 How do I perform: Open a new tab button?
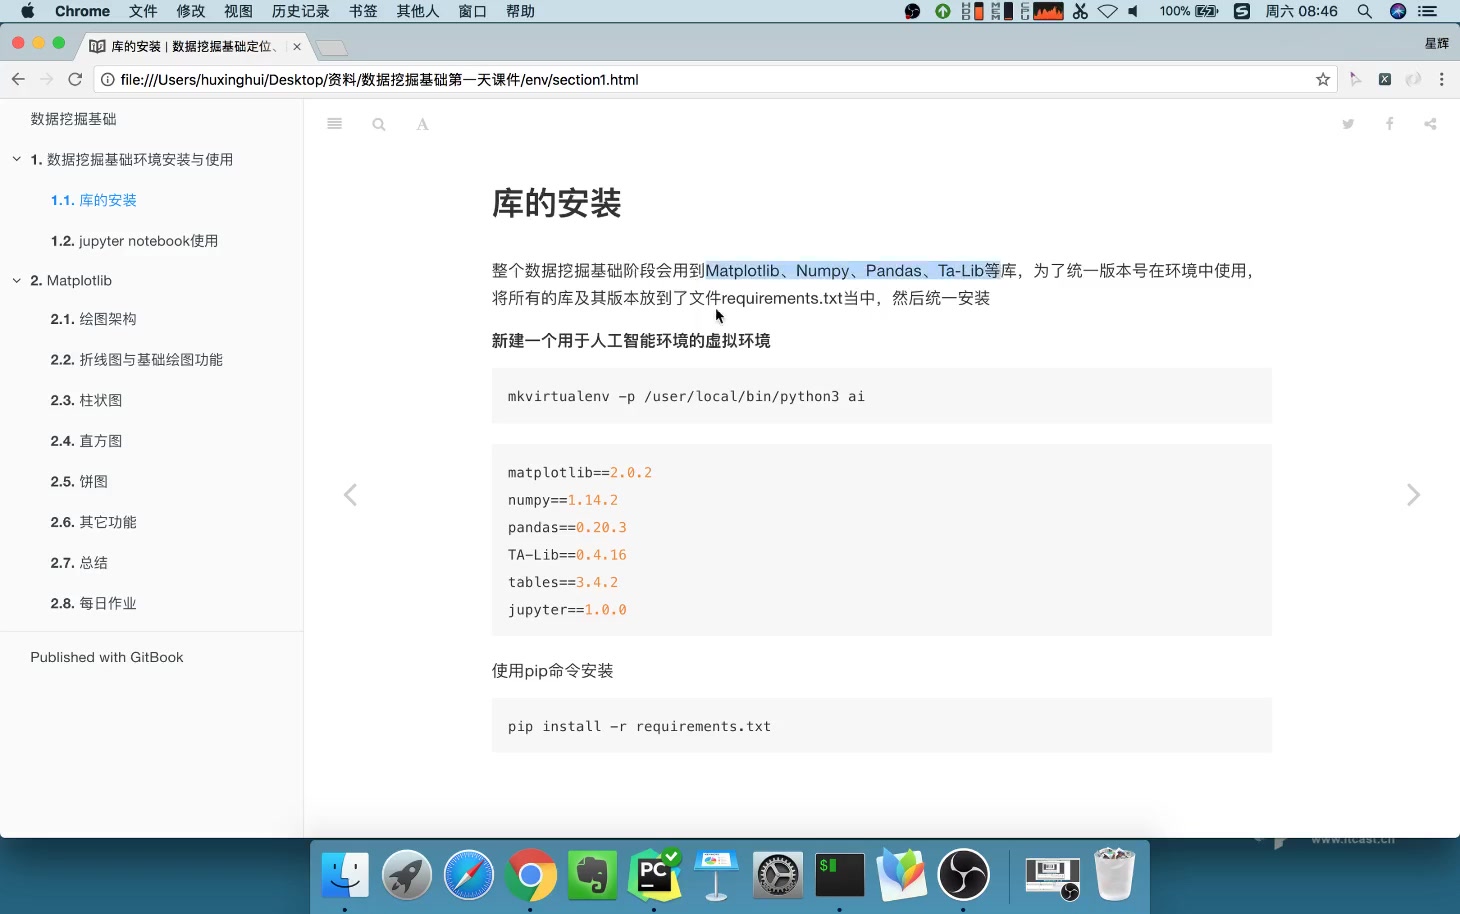click(x=331, y=47)
